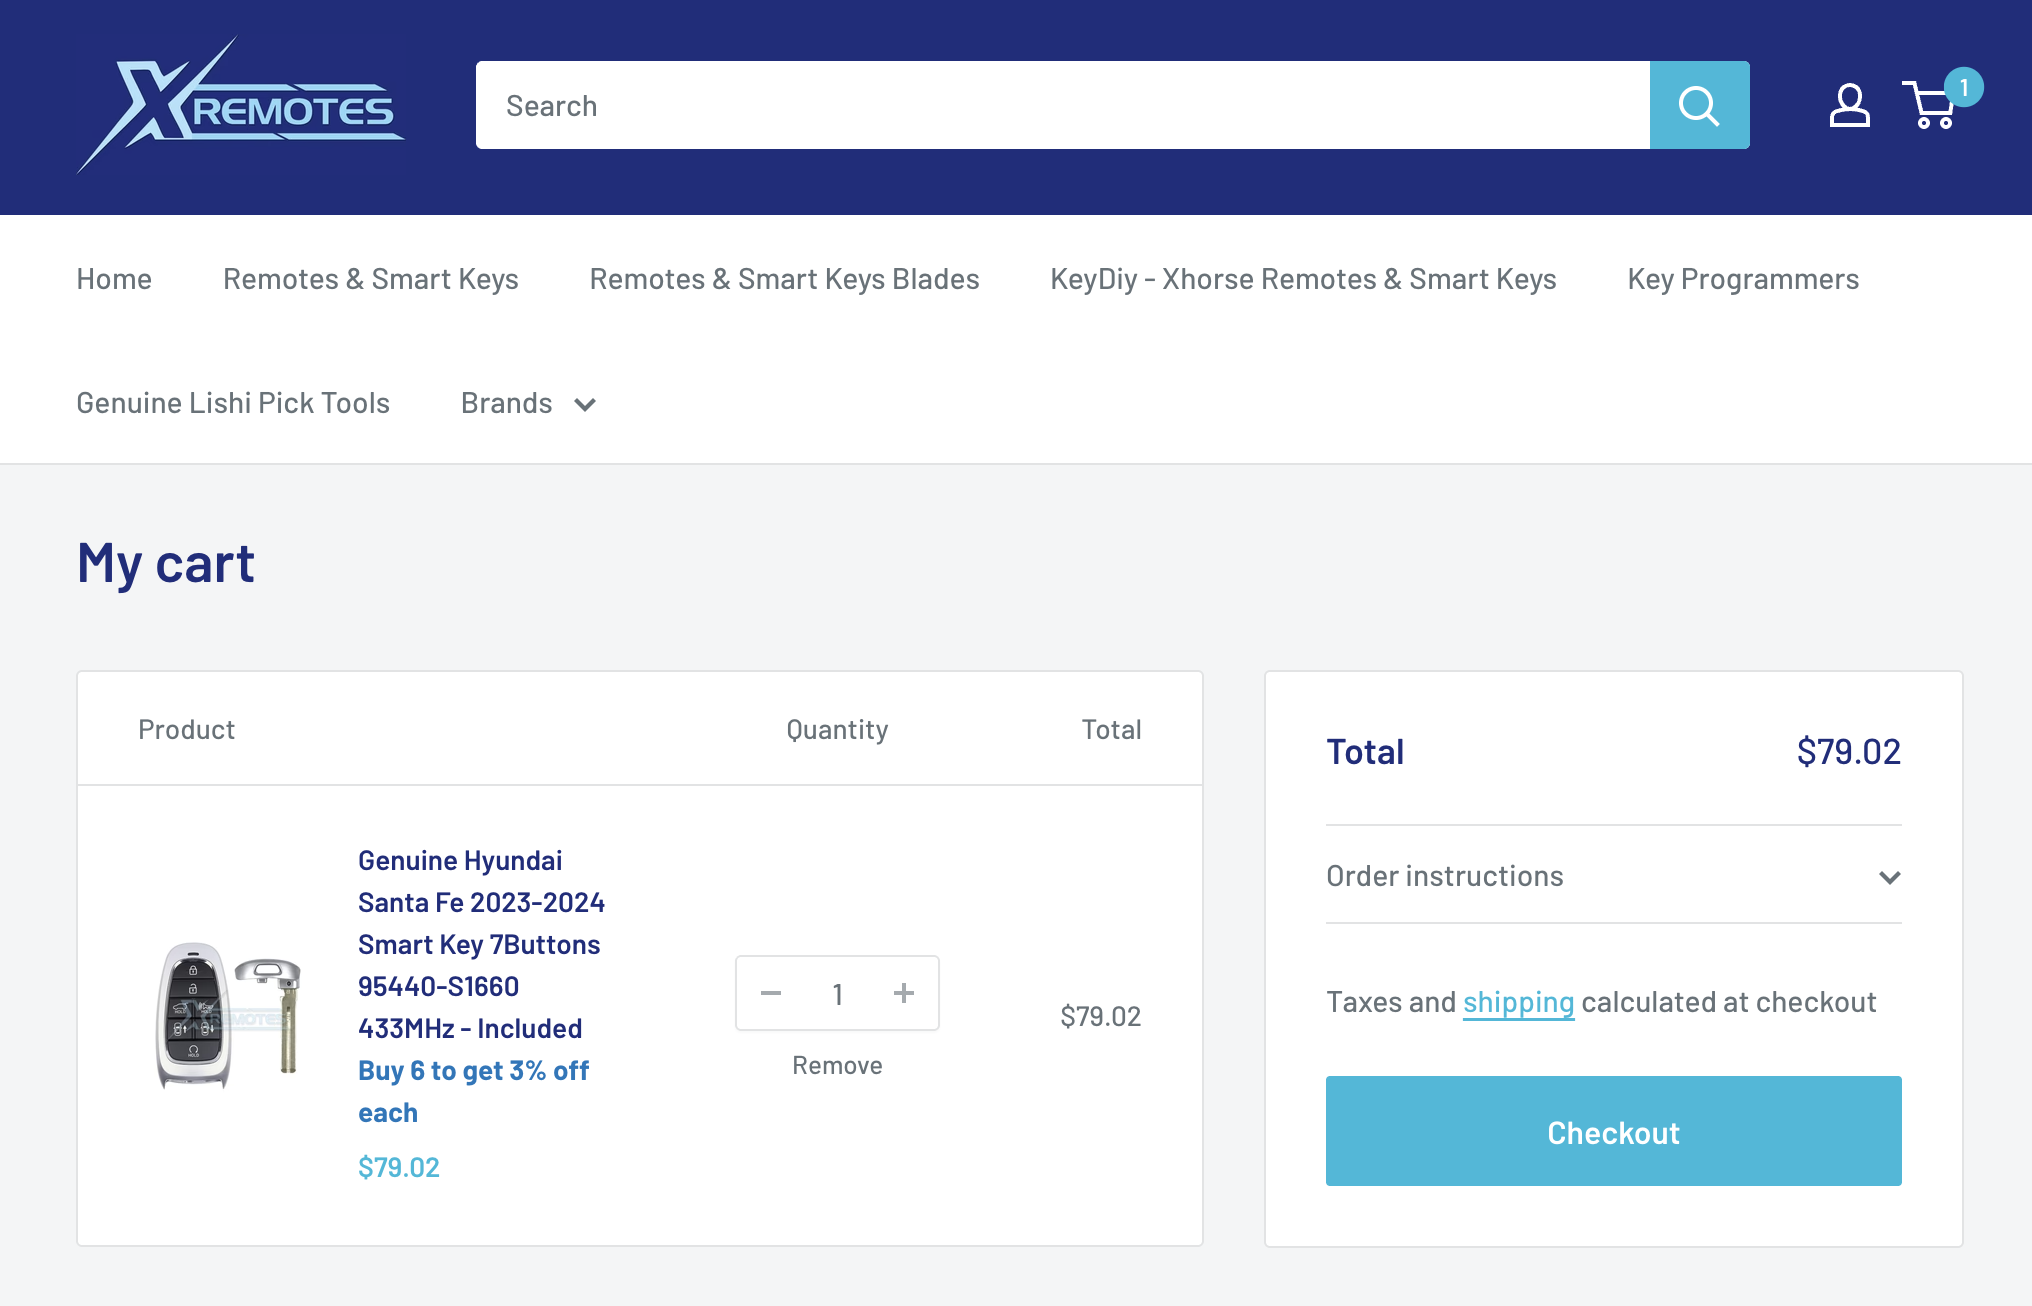The width and height of the screenshot is (2032, 1306).
Task: Expand the Order instructions section
Action: point(1613,876)
